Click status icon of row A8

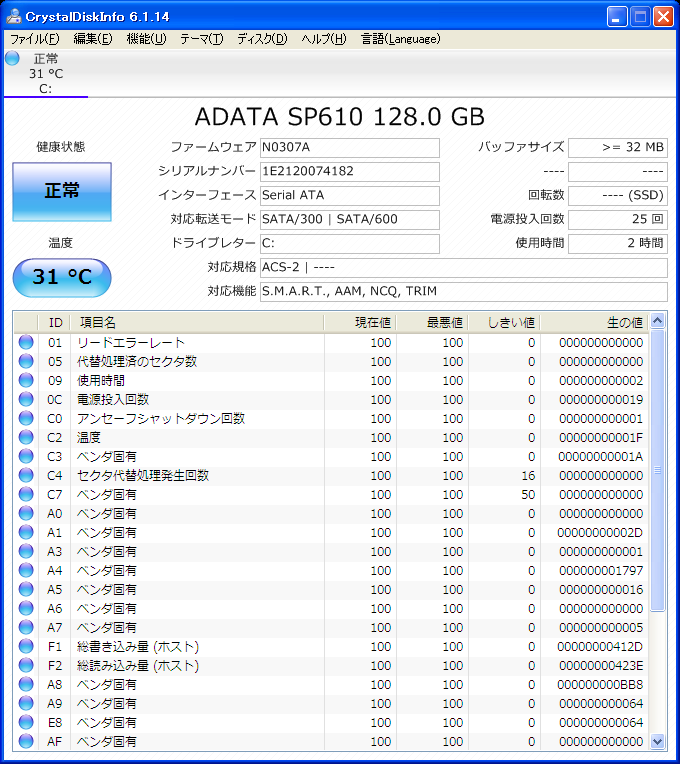coord(26,684)
